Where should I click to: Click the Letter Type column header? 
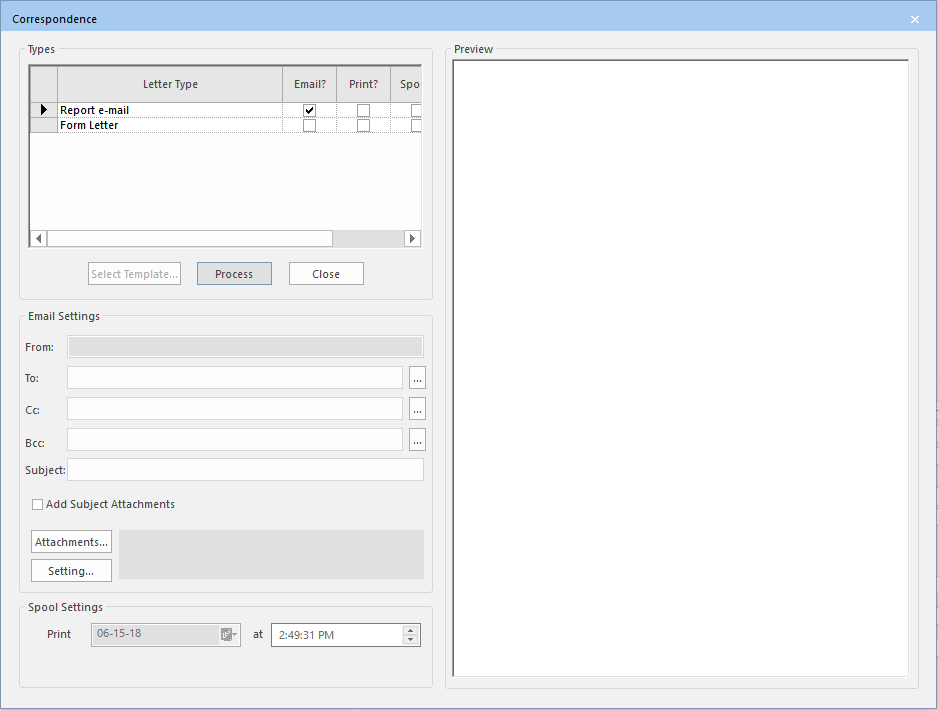170,84
